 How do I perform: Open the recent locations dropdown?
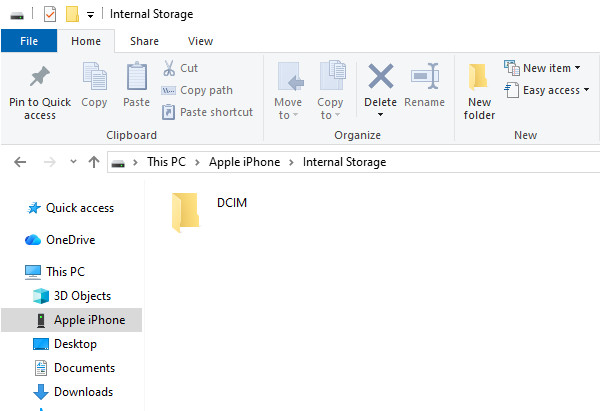tap(73, 161)
